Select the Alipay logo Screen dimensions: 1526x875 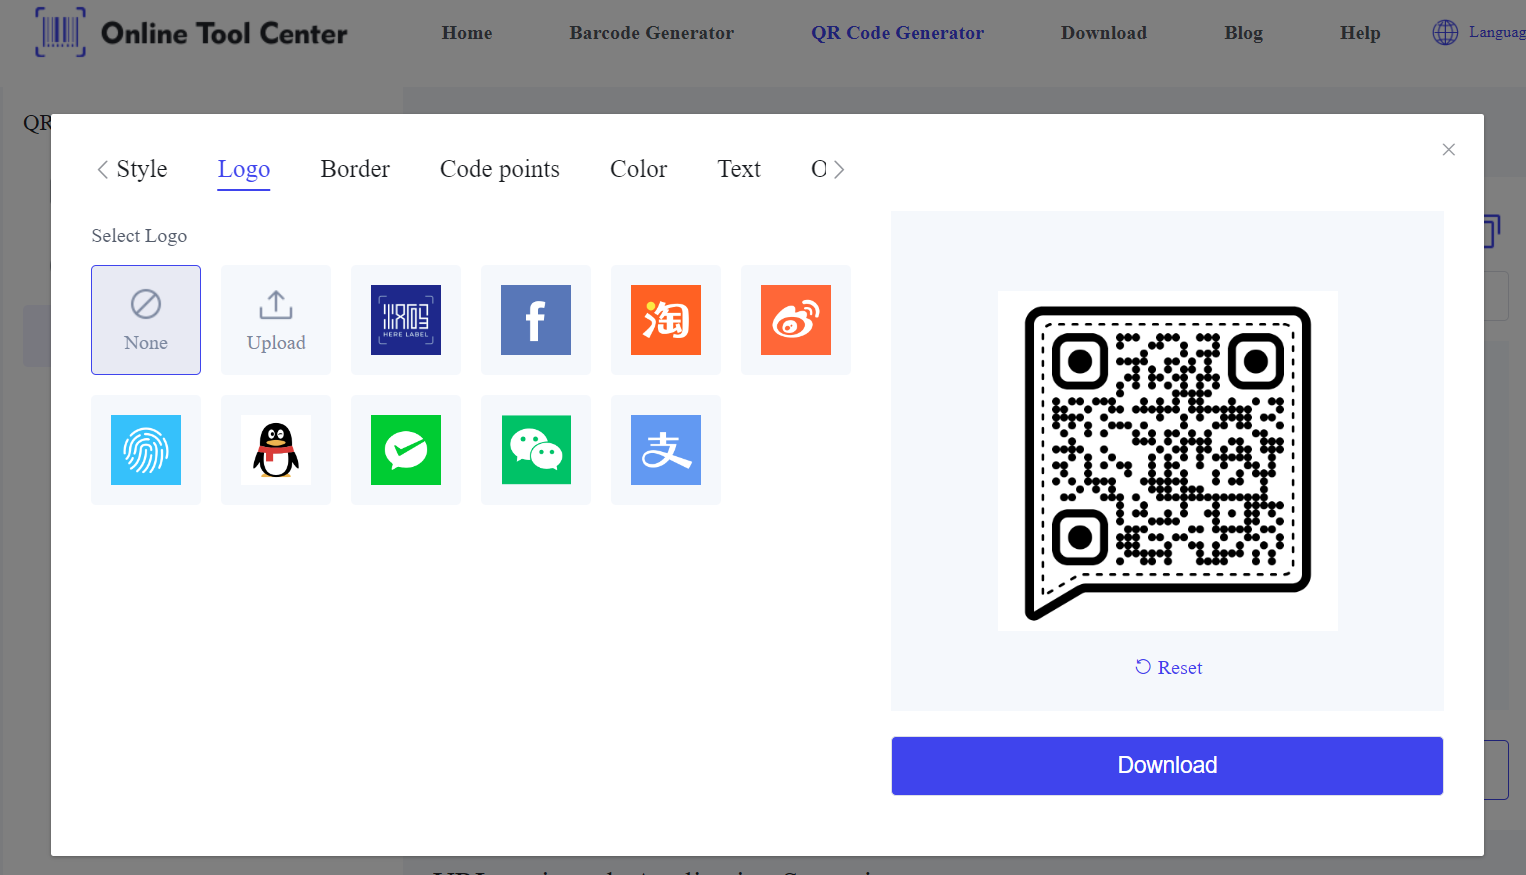[666, 450]
